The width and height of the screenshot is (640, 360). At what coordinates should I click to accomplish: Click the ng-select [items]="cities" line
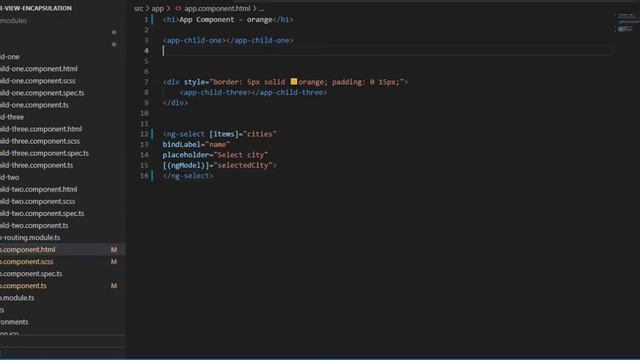219,134
